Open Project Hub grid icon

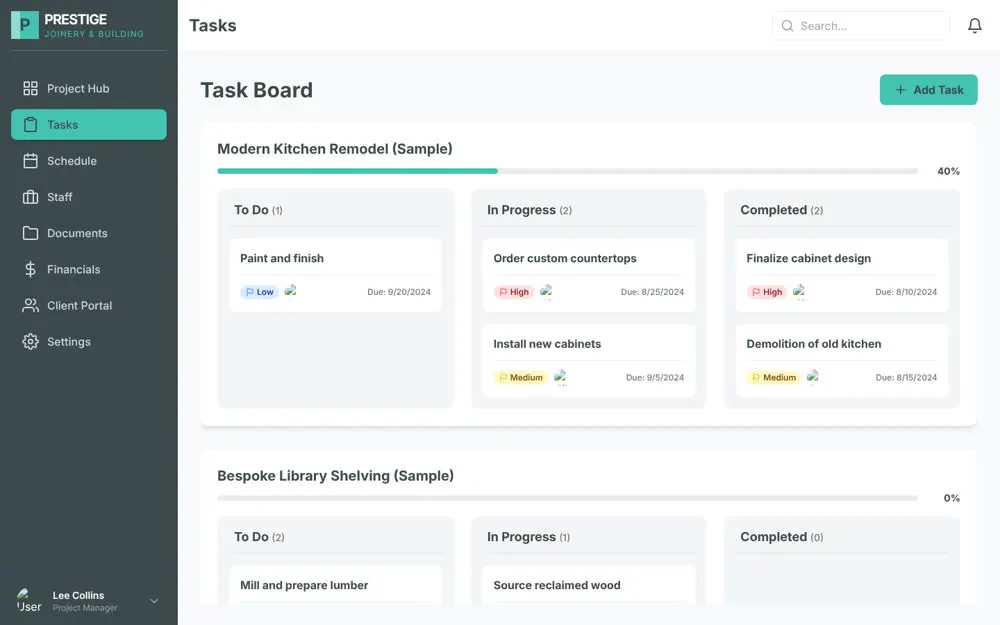[30, 89]
